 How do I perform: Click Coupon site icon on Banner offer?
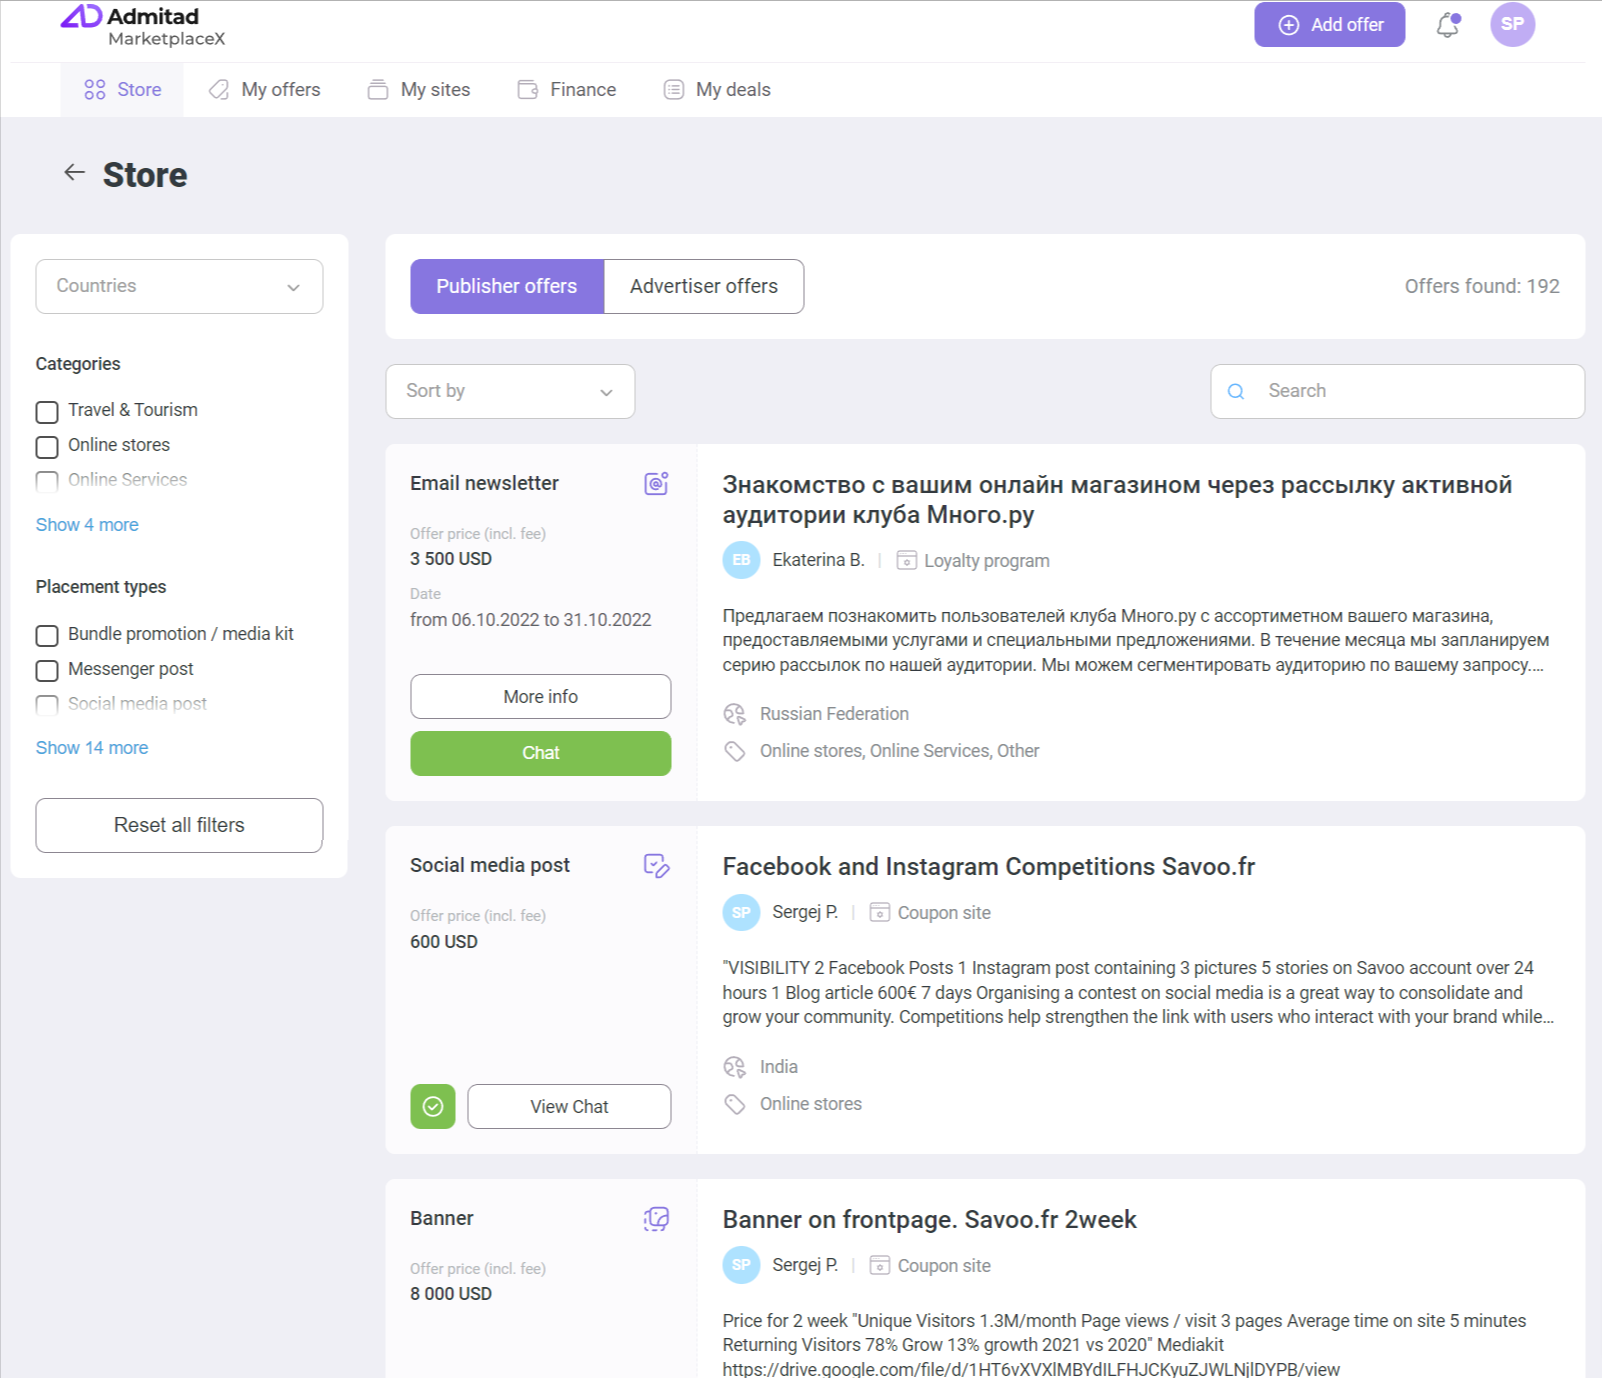pyautogui.click(x=880, y=1265)
